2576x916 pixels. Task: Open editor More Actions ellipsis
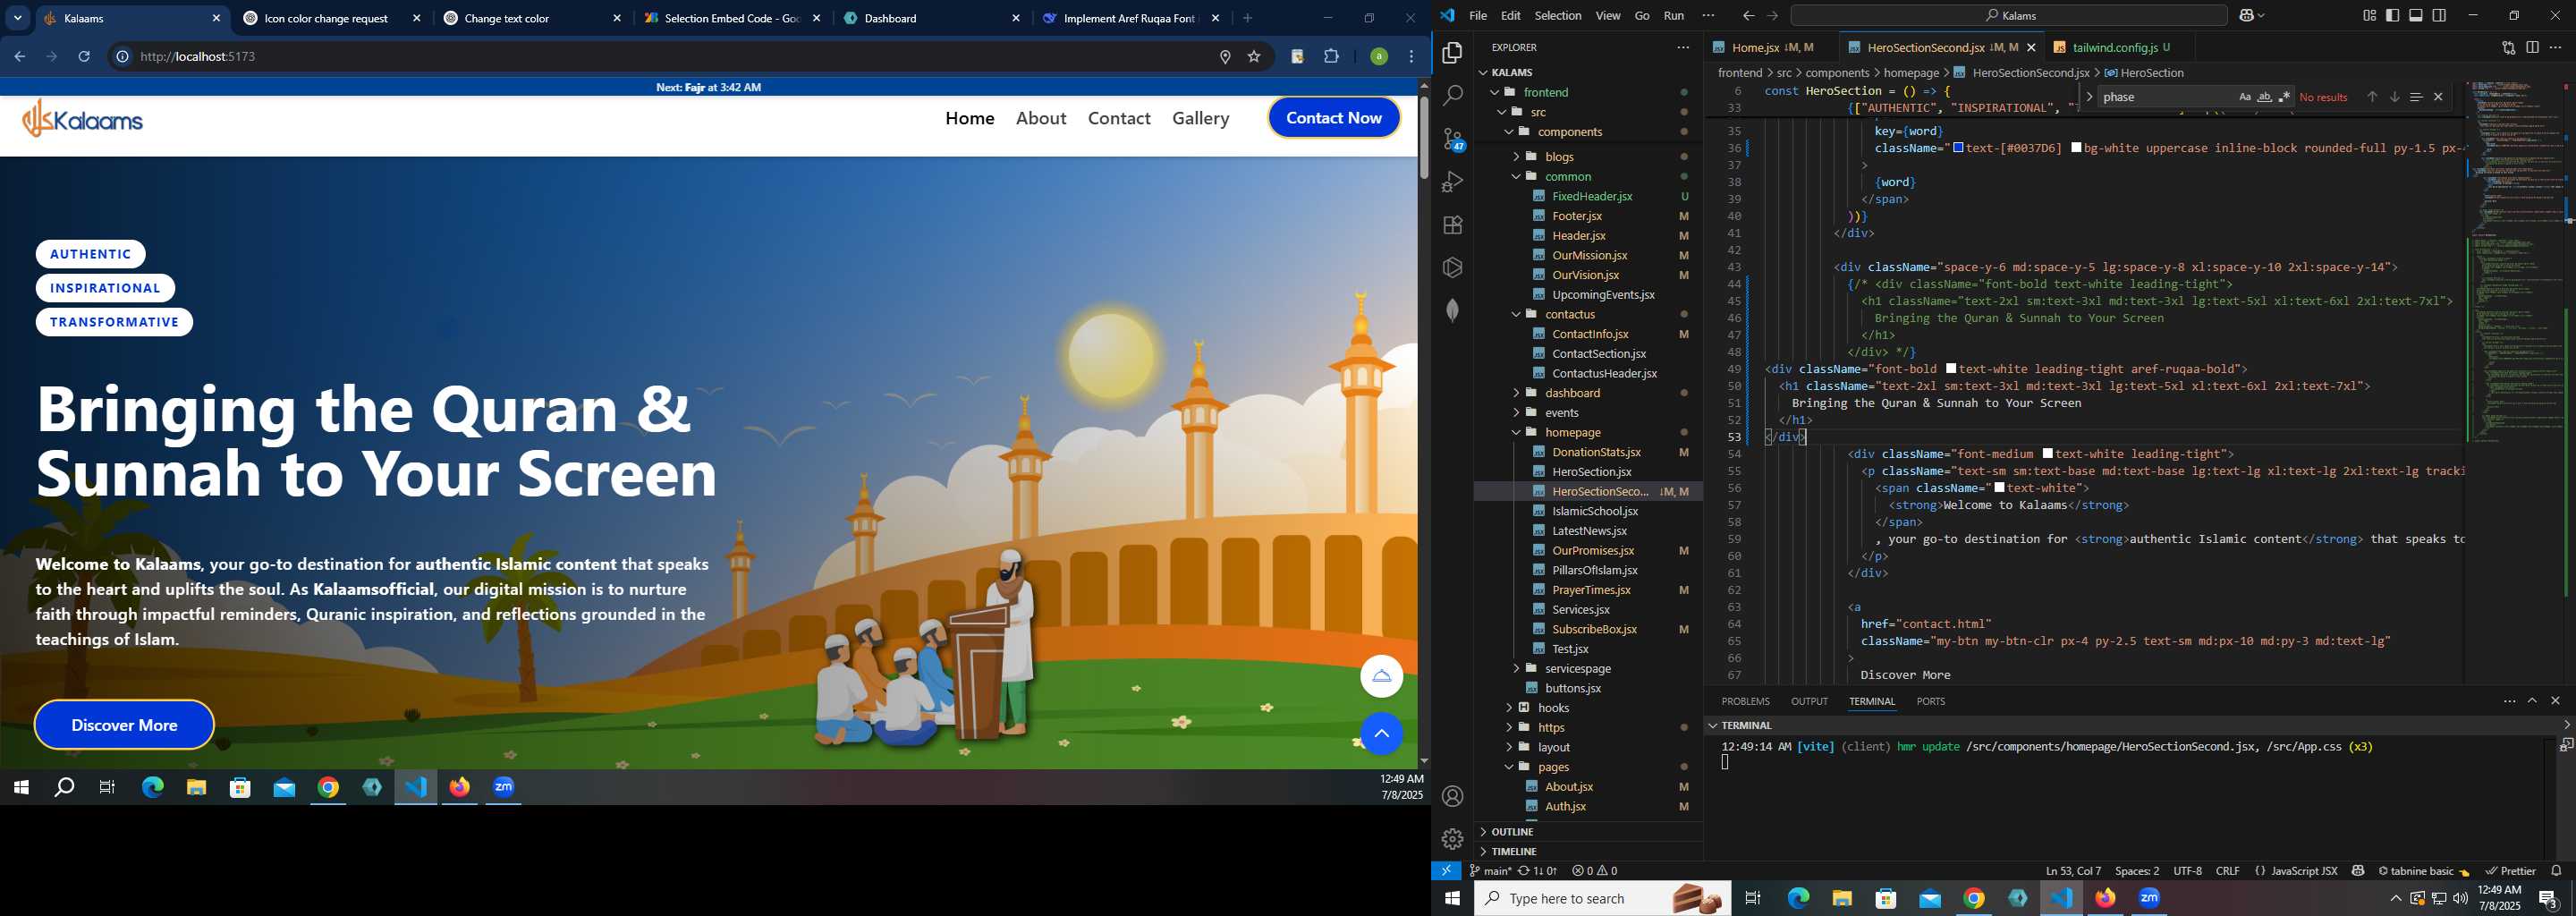[x=2556, y=47]
